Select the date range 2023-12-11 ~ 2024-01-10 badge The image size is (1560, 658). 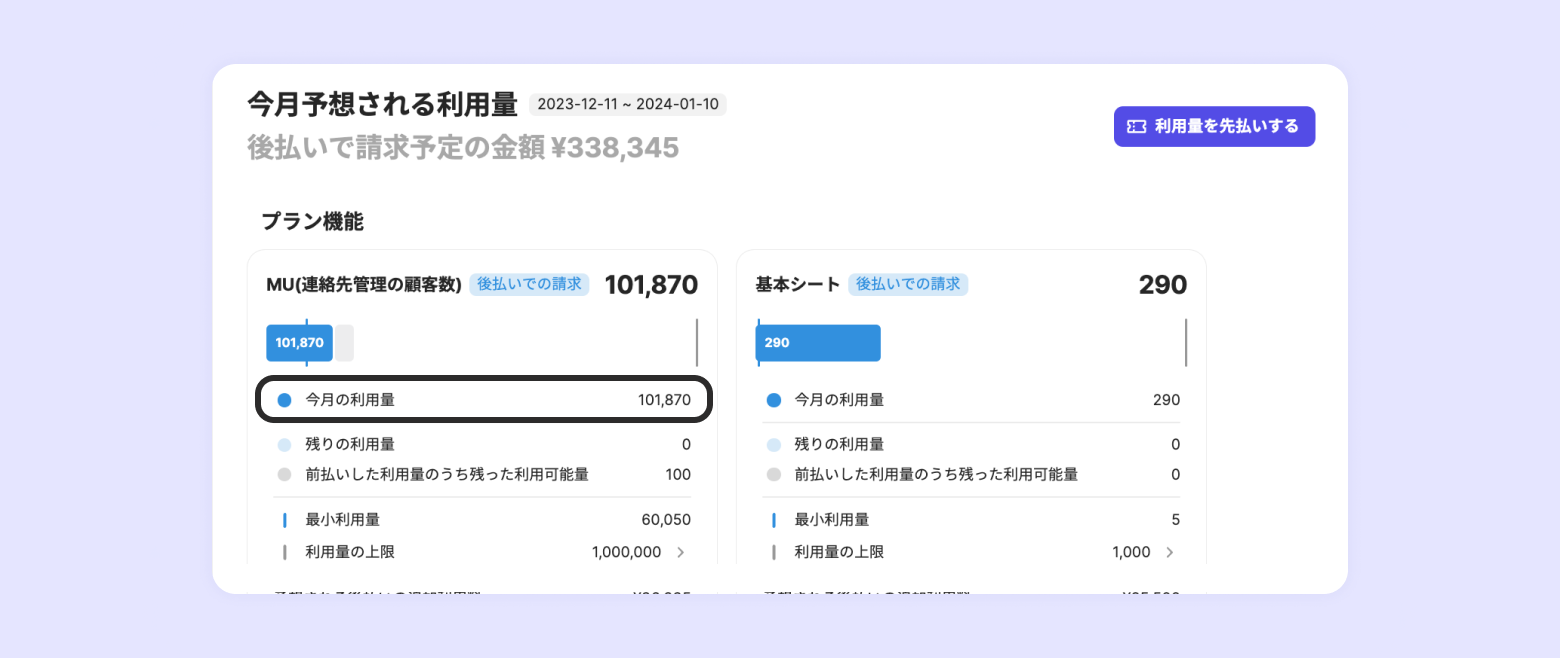(x=628, y=104)
